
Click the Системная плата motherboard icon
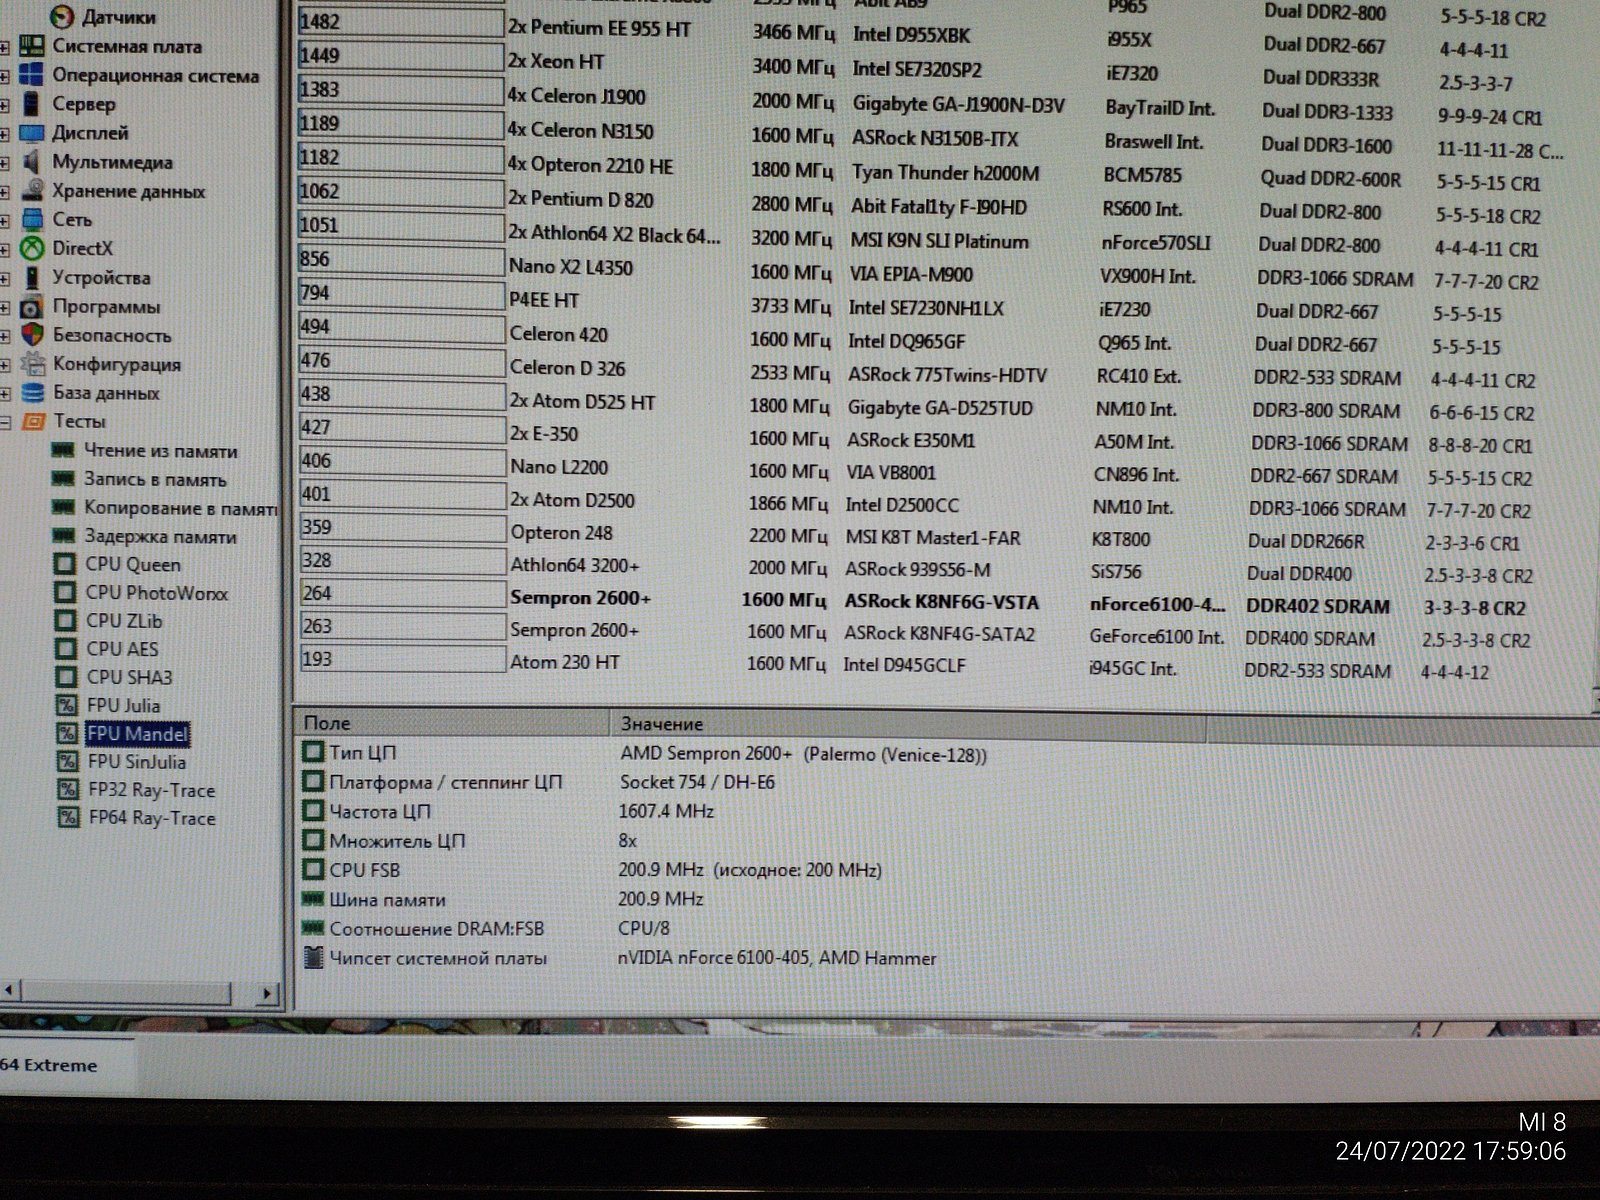click(33, 46)
